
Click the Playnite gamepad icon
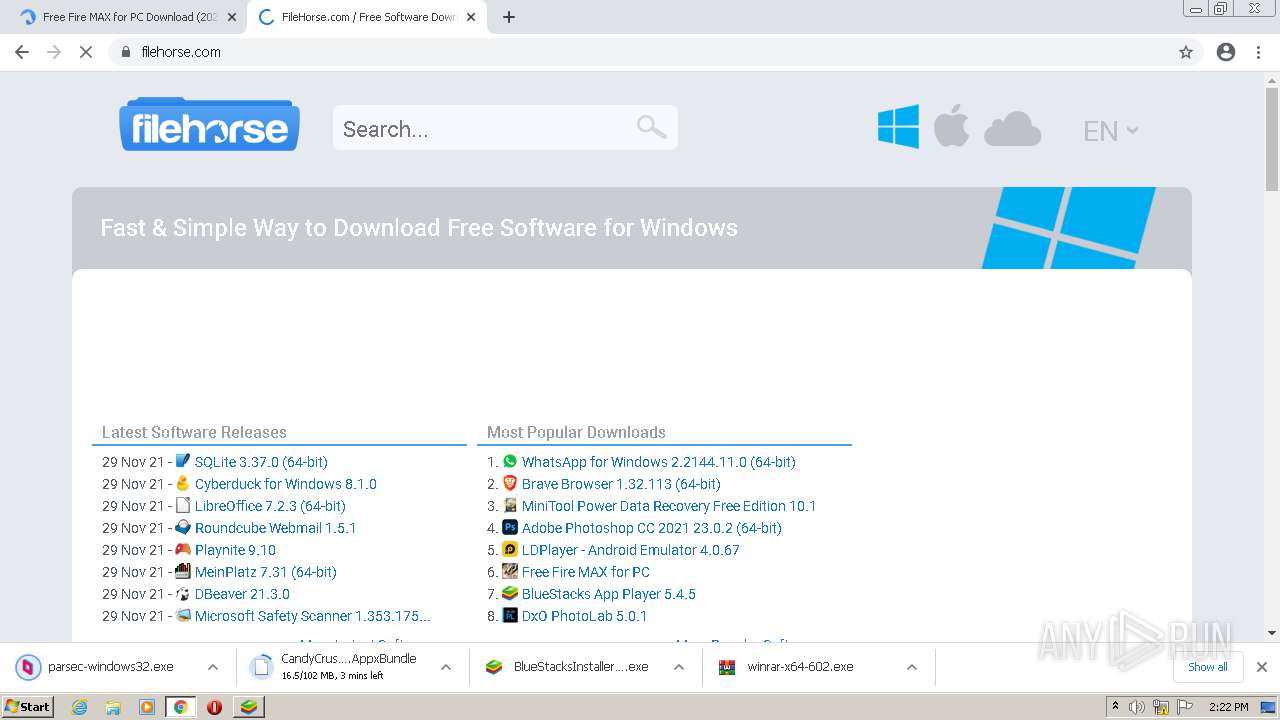183,549
